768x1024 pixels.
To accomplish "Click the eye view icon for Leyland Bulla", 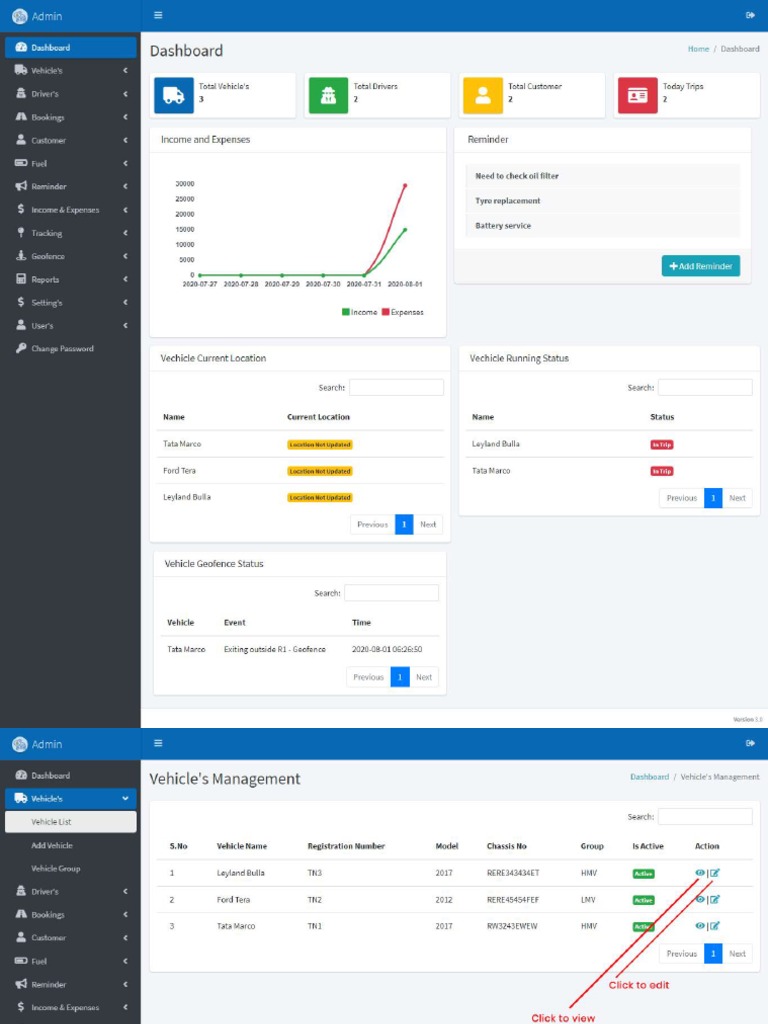I will click(x=700, y=873).
